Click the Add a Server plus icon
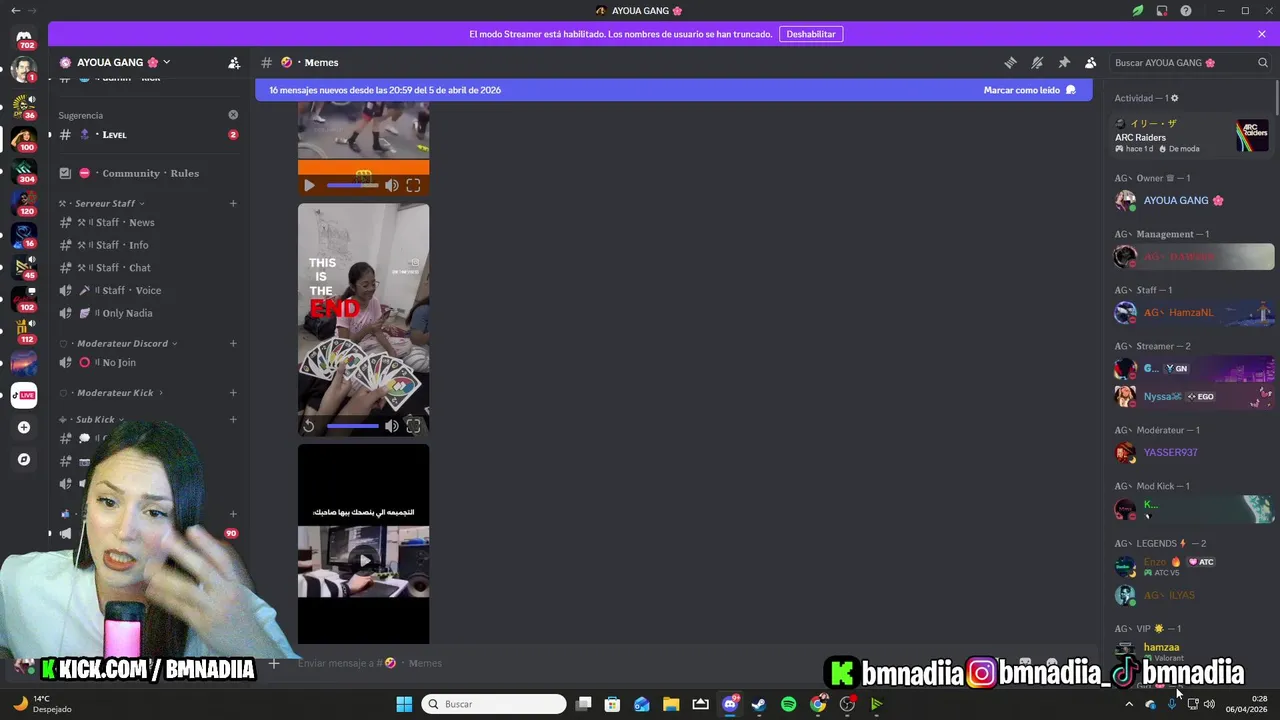The height and width of the screenshot is (720, 1280). coord(24,427)
